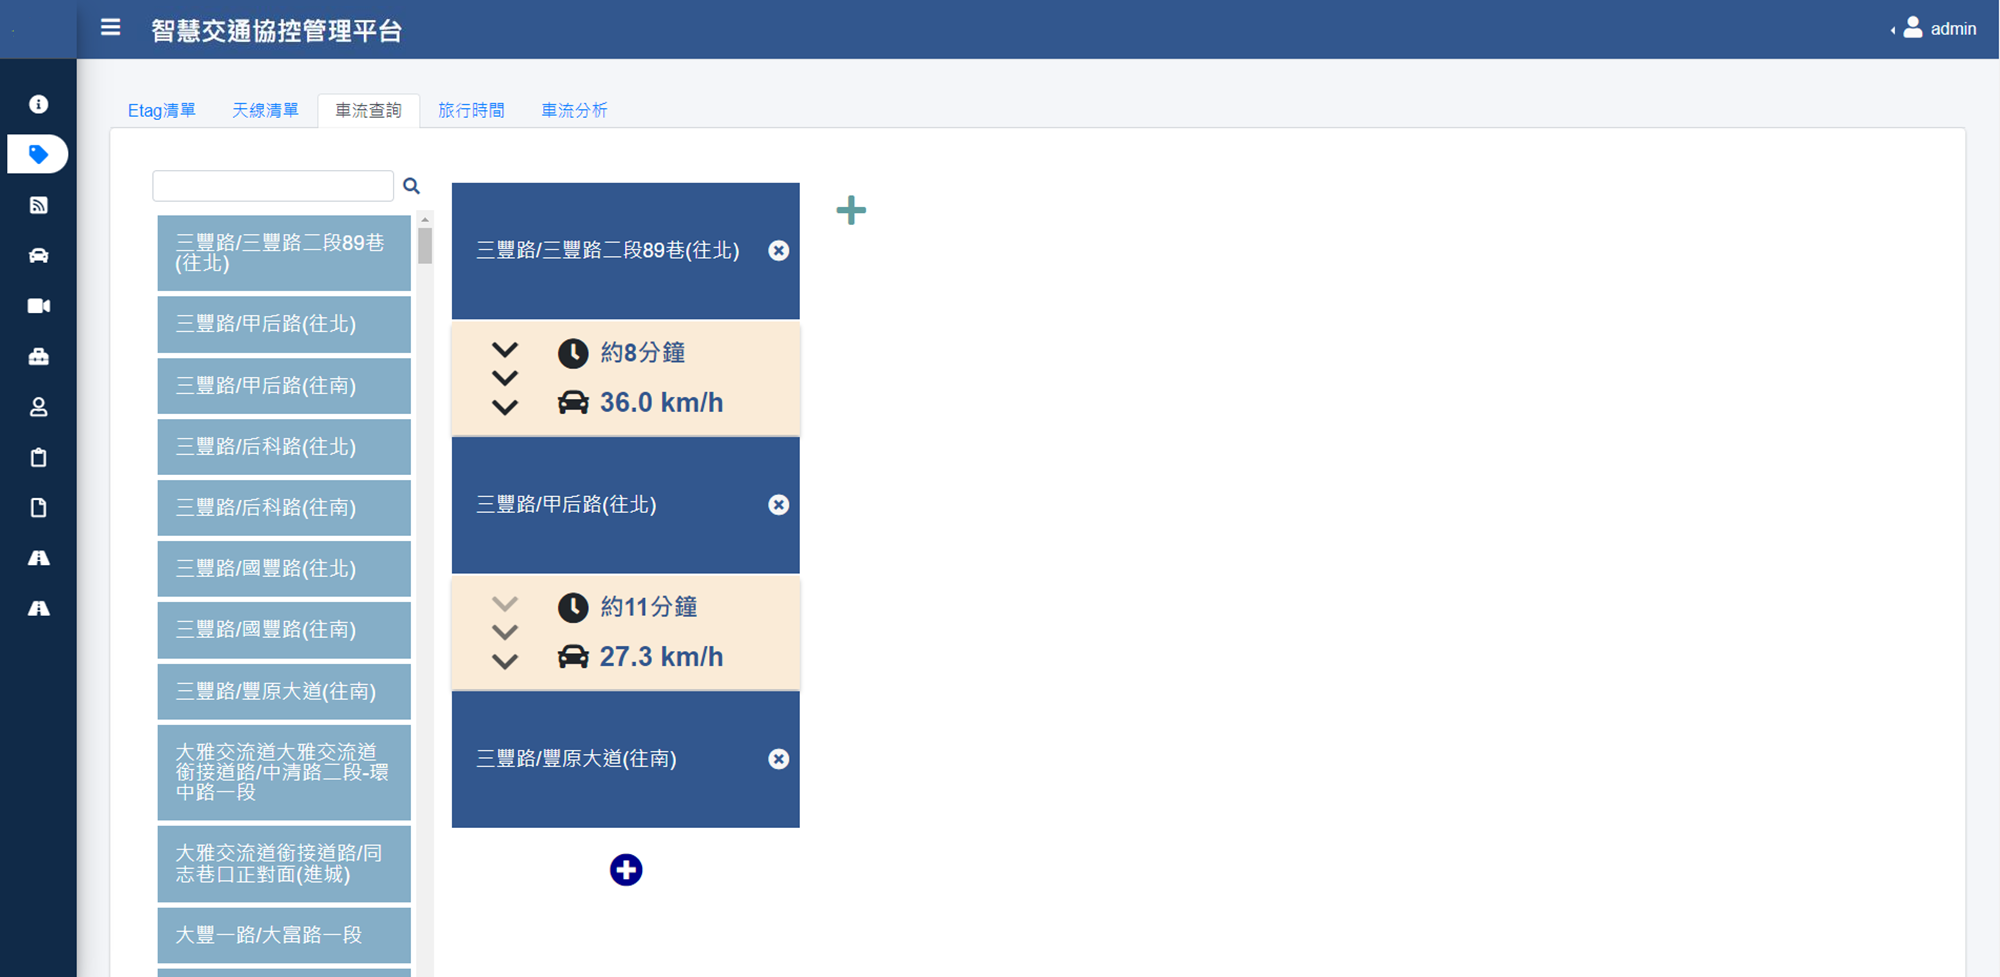The image size is (2000, 977).
Task: Select 大雅交流道銜接道路/同志巷口正對面(進城) item
Action: click(284, 864)
